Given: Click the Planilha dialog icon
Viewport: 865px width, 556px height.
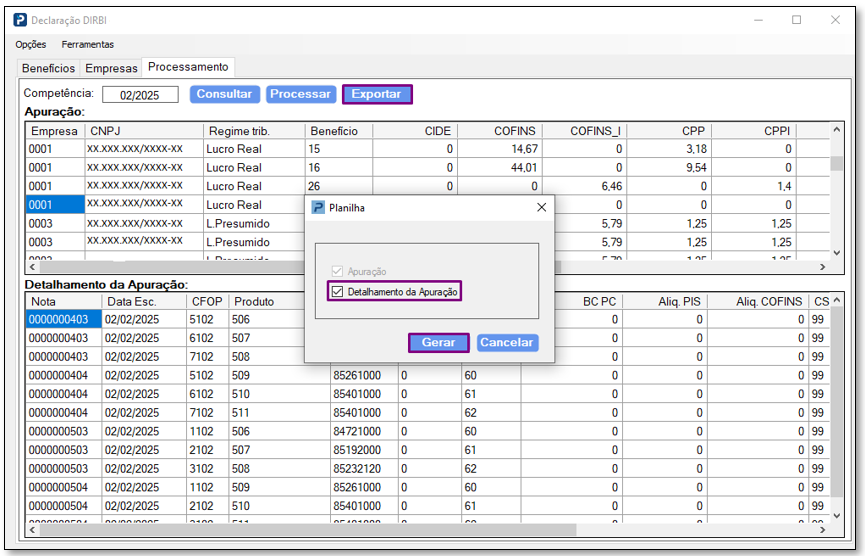Looking at the screenshot, I should point(319,208).
